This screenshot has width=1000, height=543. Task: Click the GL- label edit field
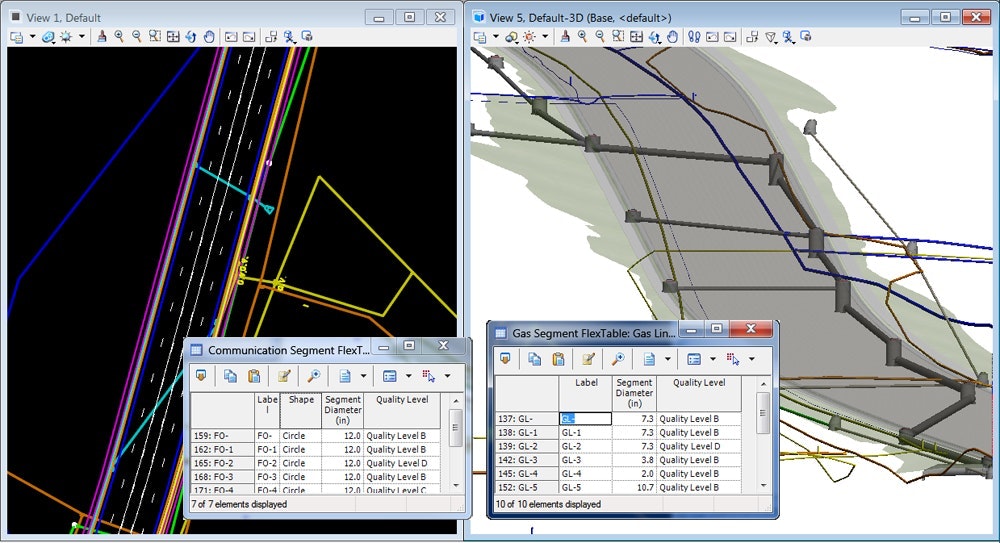coord(585,419)
